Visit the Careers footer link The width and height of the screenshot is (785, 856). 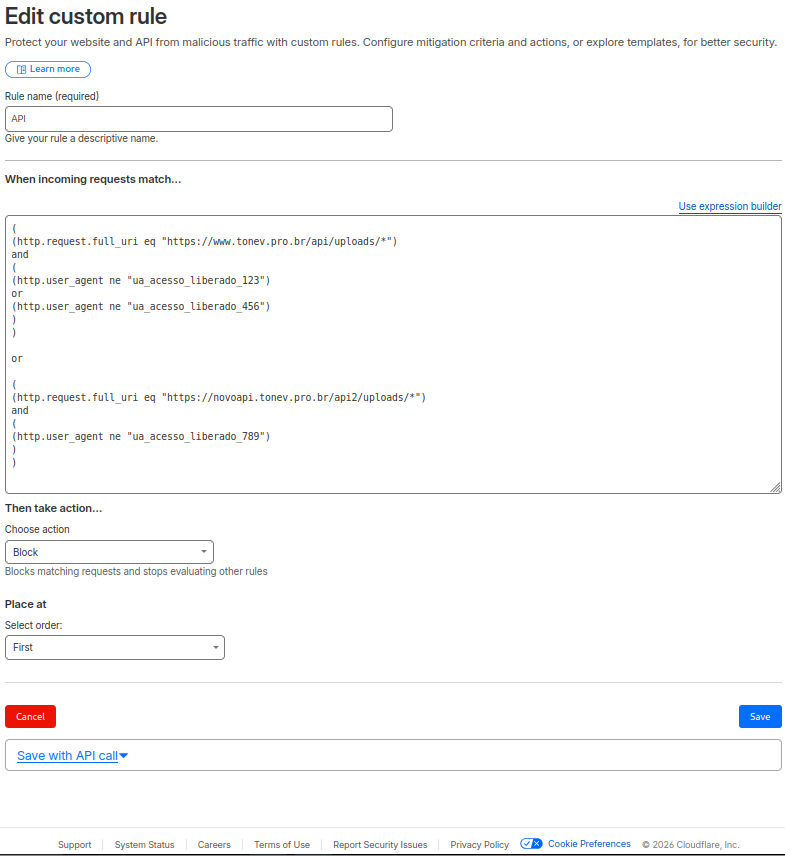(x=214, y=845)
